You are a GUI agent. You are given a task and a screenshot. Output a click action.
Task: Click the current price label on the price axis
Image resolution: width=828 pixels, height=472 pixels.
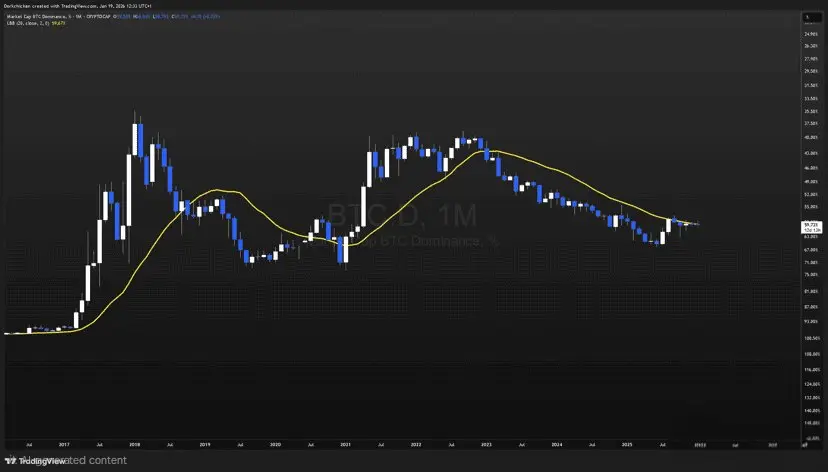coord(812,227)
